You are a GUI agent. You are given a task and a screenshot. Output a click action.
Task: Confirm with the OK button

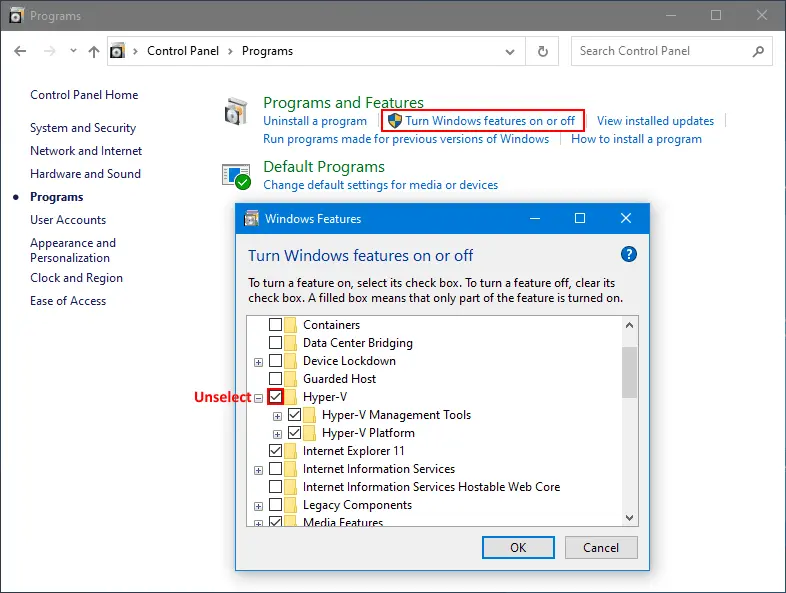(518, 547)
